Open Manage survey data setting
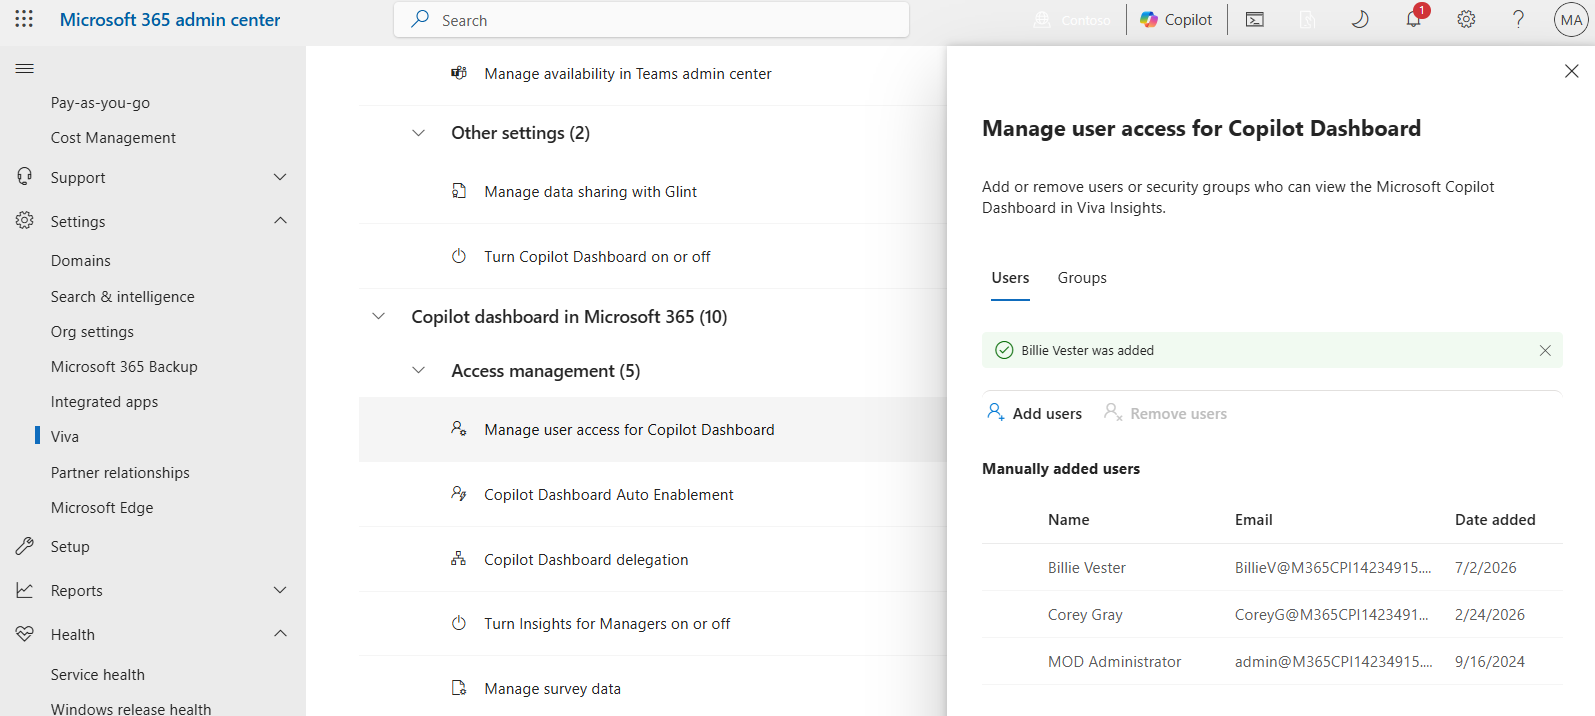 tap(552, 688)
